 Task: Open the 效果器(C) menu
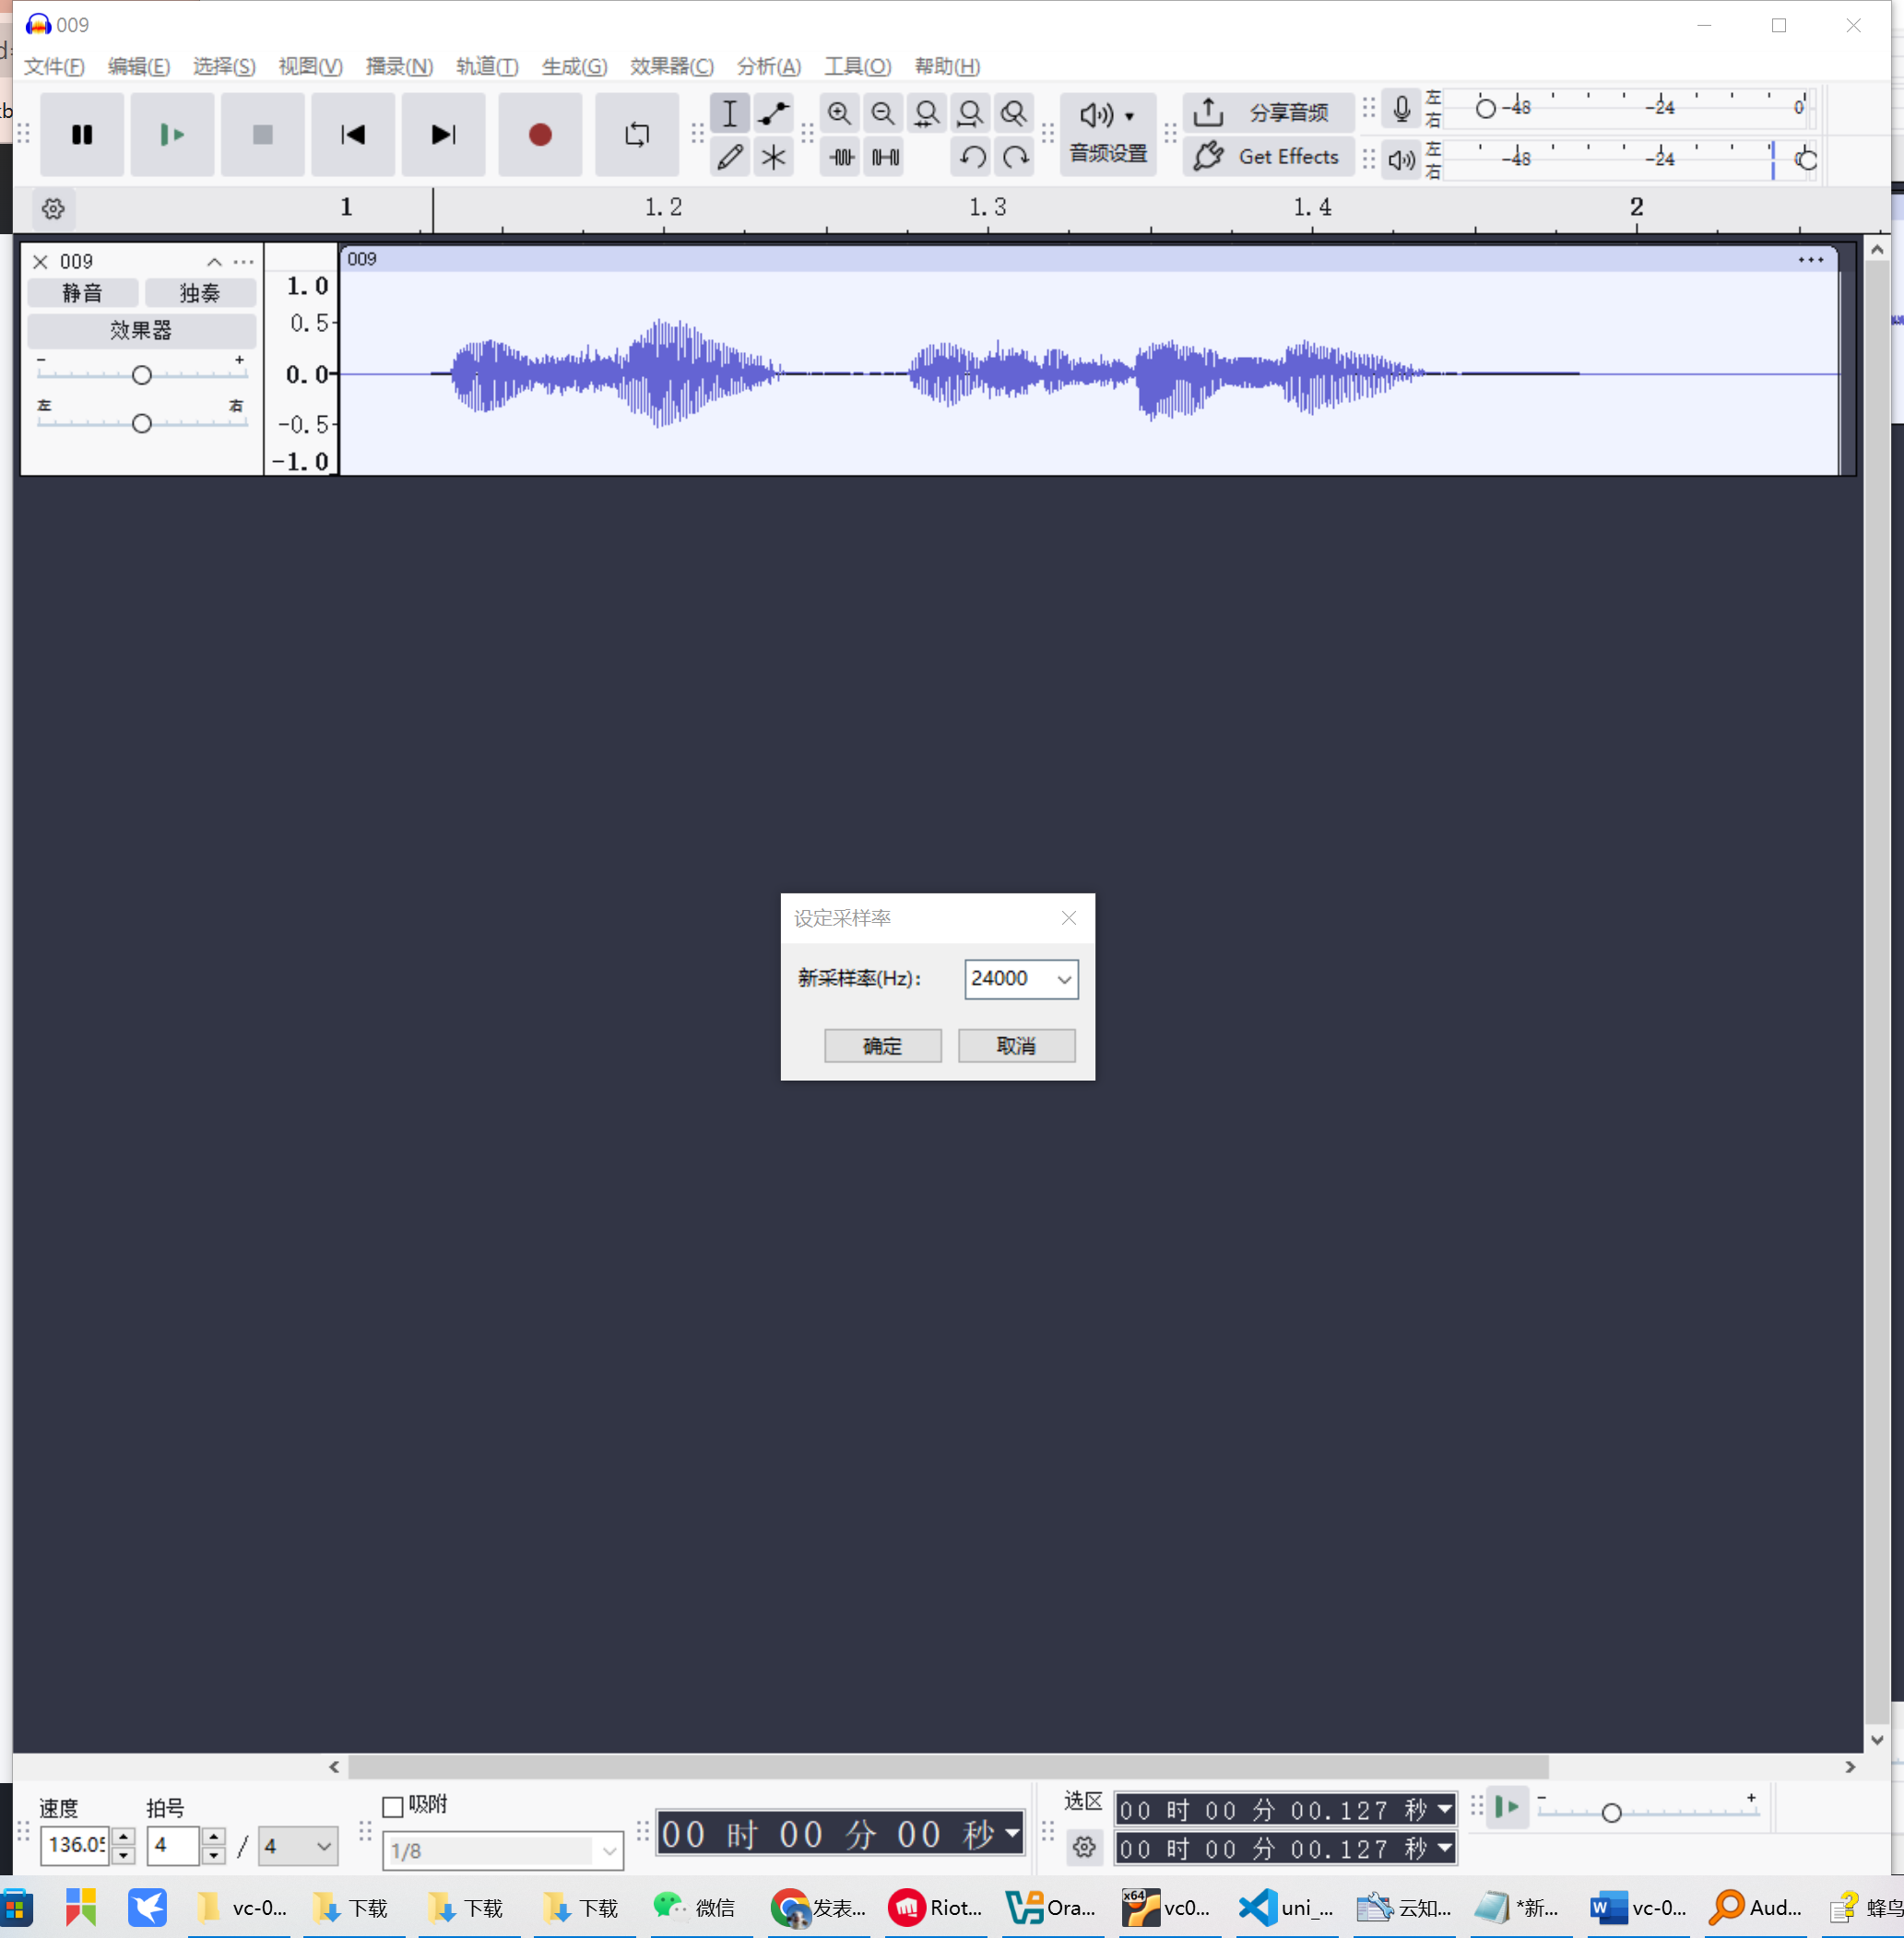tap(671, 66)
